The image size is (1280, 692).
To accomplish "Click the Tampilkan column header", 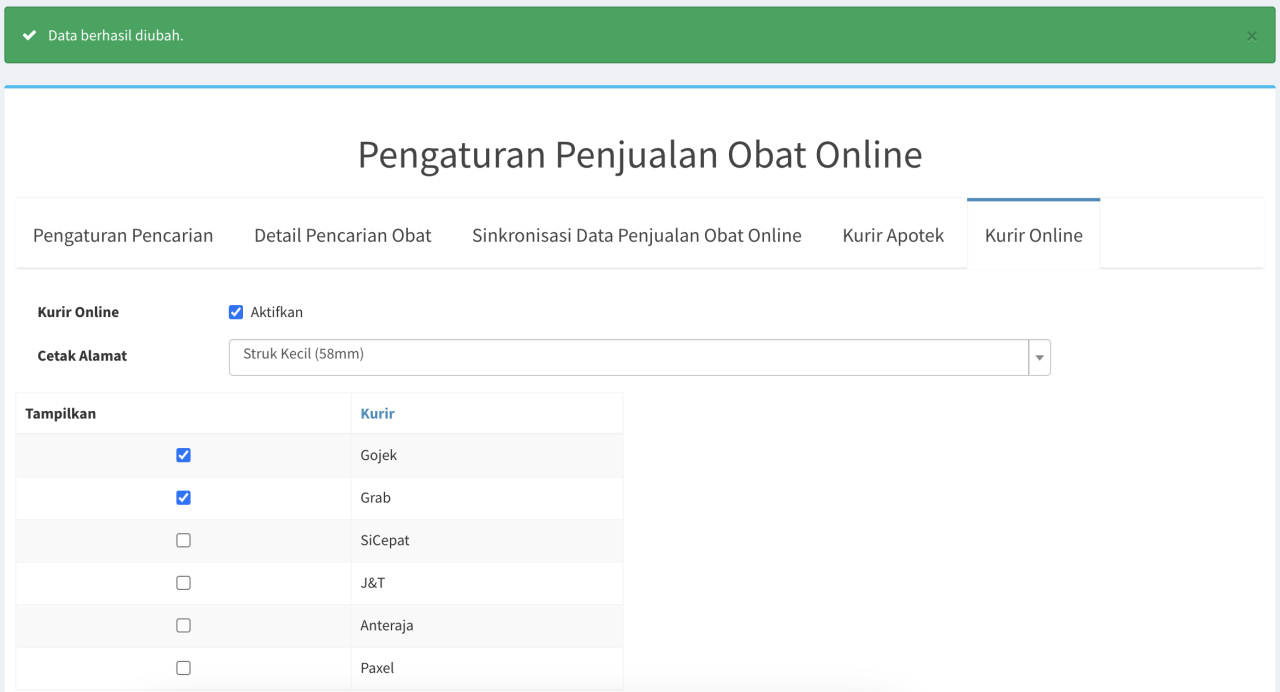I will [x=61, y=413].
